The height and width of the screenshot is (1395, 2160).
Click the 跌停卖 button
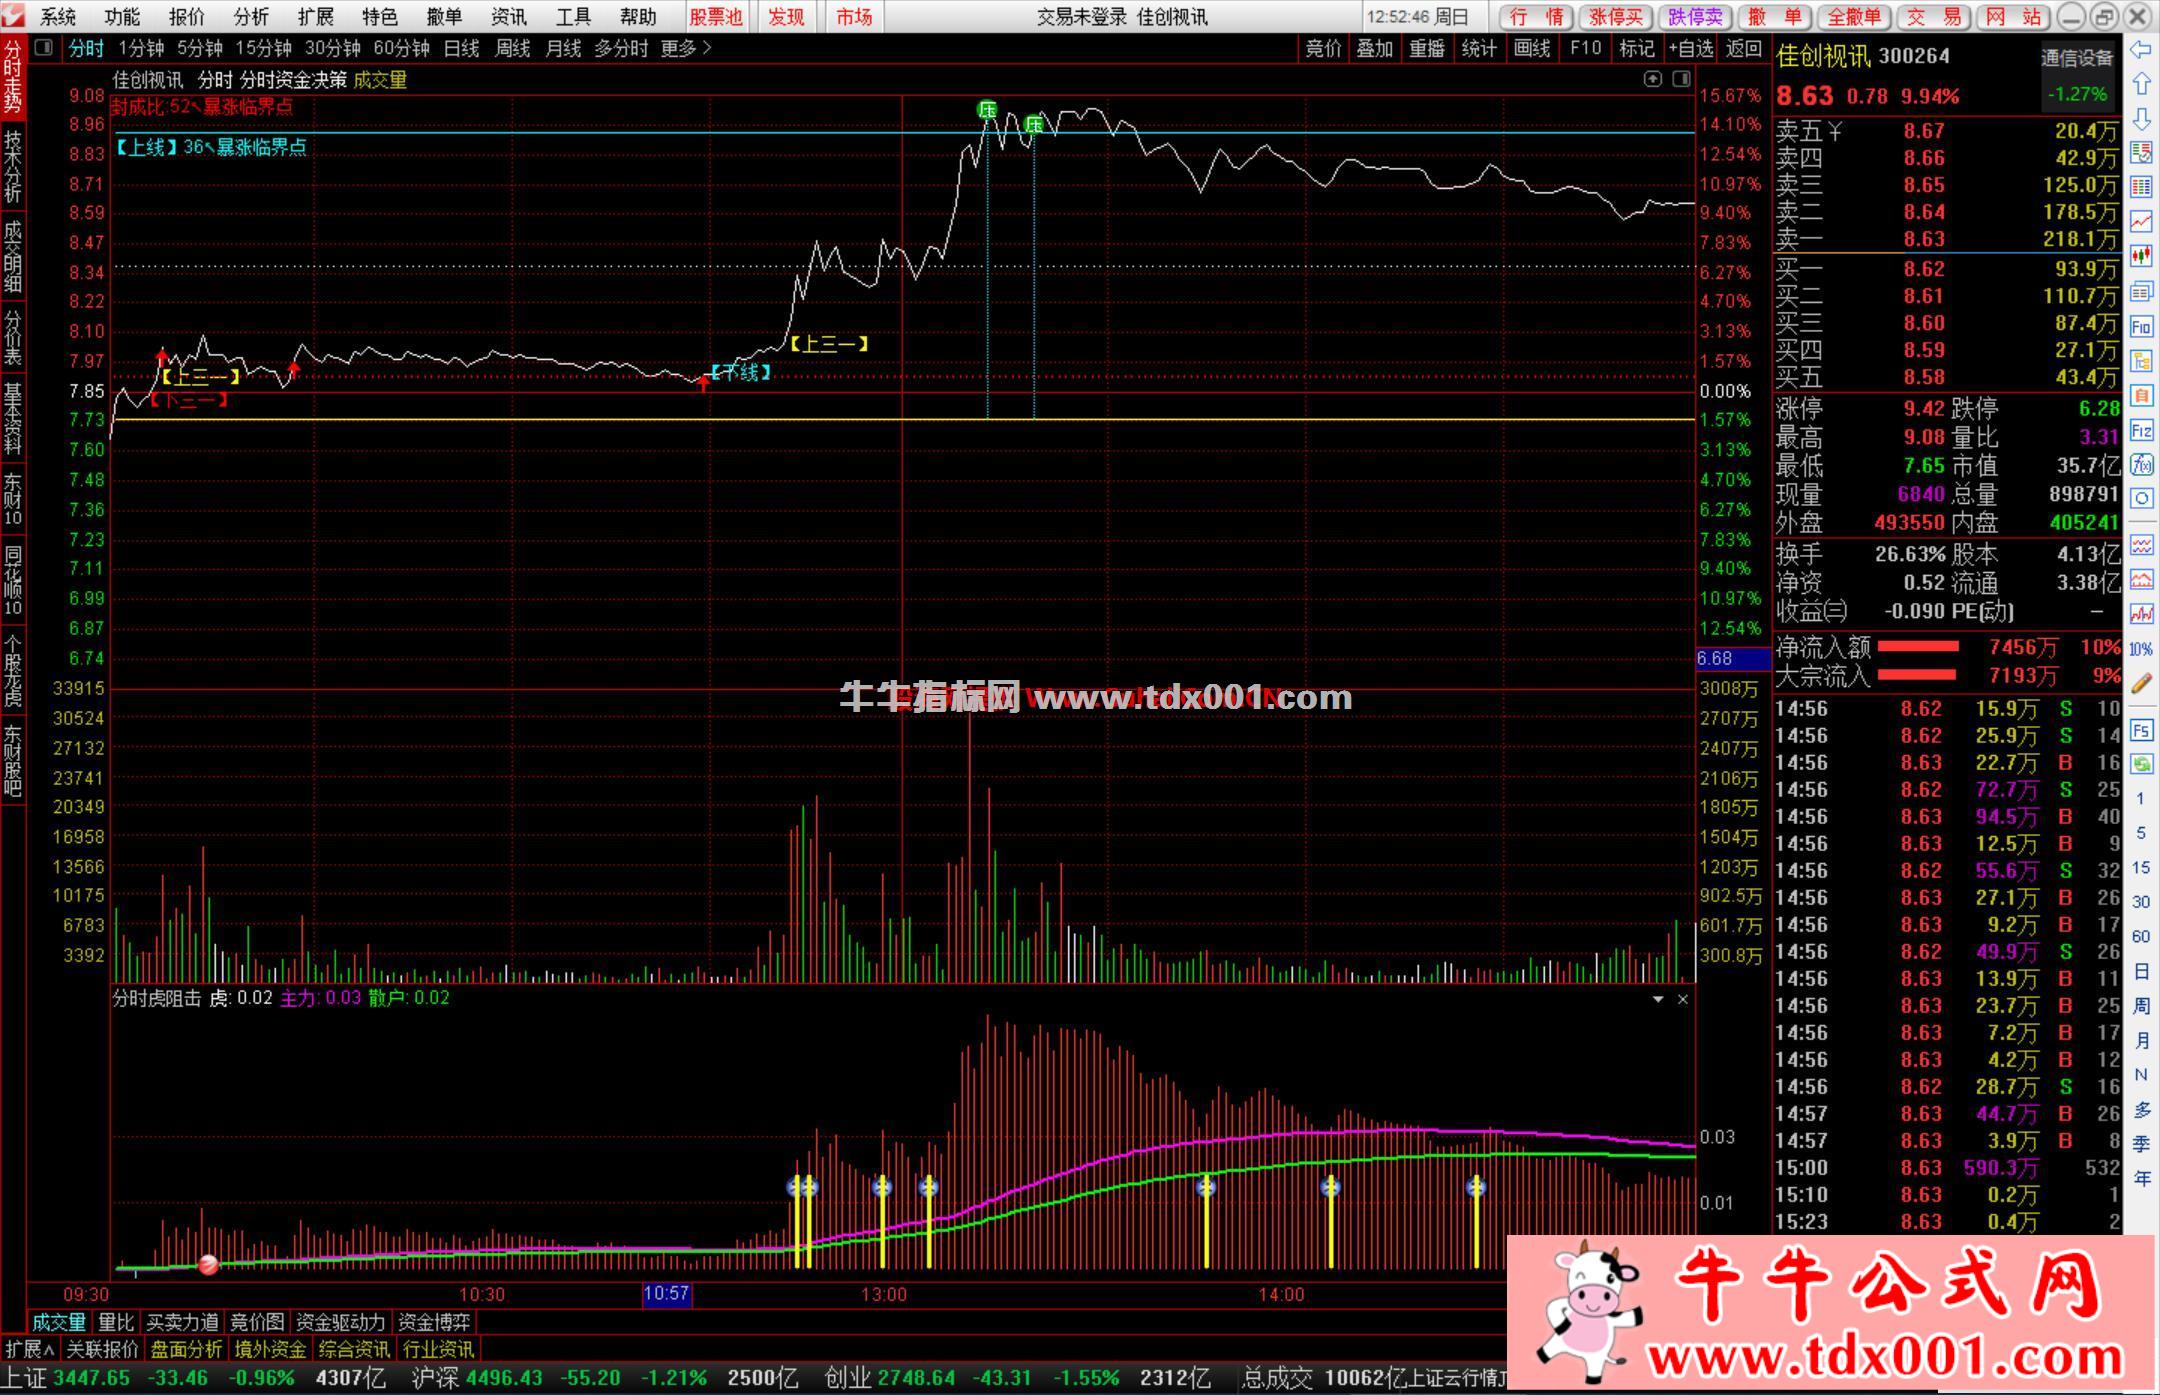point(1695,17)
